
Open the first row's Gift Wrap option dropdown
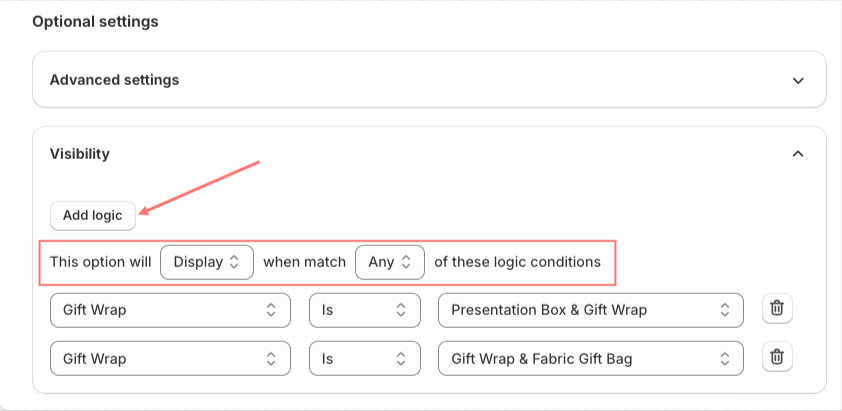[170, 310]
